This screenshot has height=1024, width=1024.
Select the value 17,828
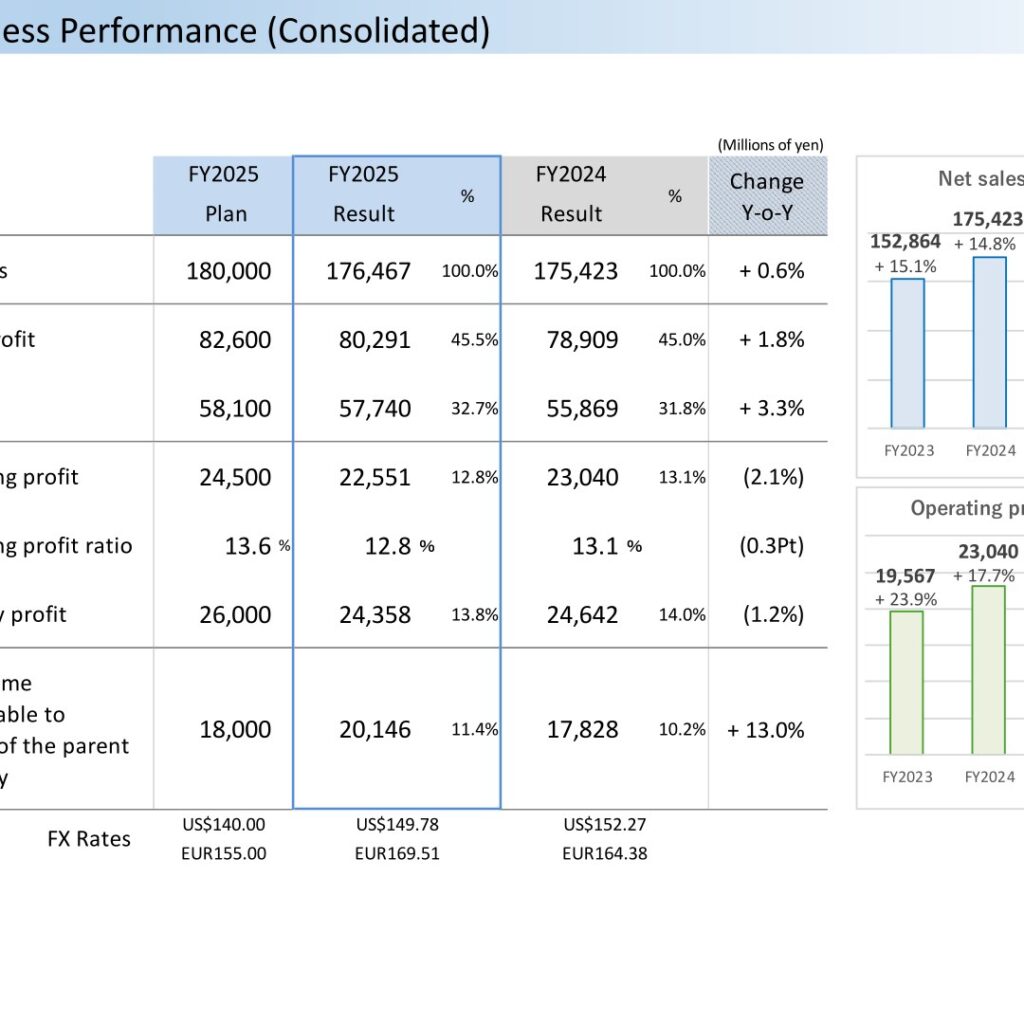coord(582,729)
